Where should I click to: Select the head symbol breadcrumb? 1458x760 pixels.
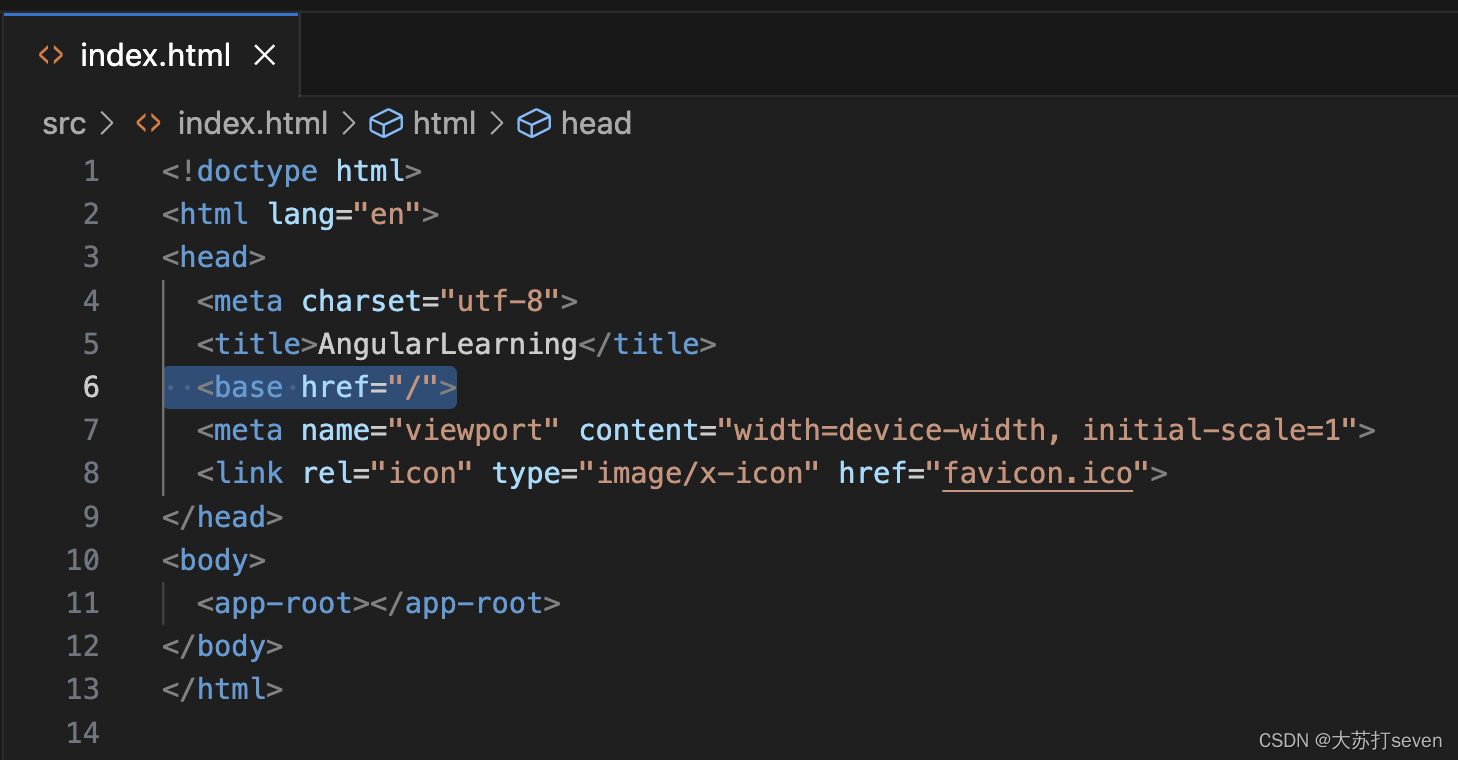(596, 124)
